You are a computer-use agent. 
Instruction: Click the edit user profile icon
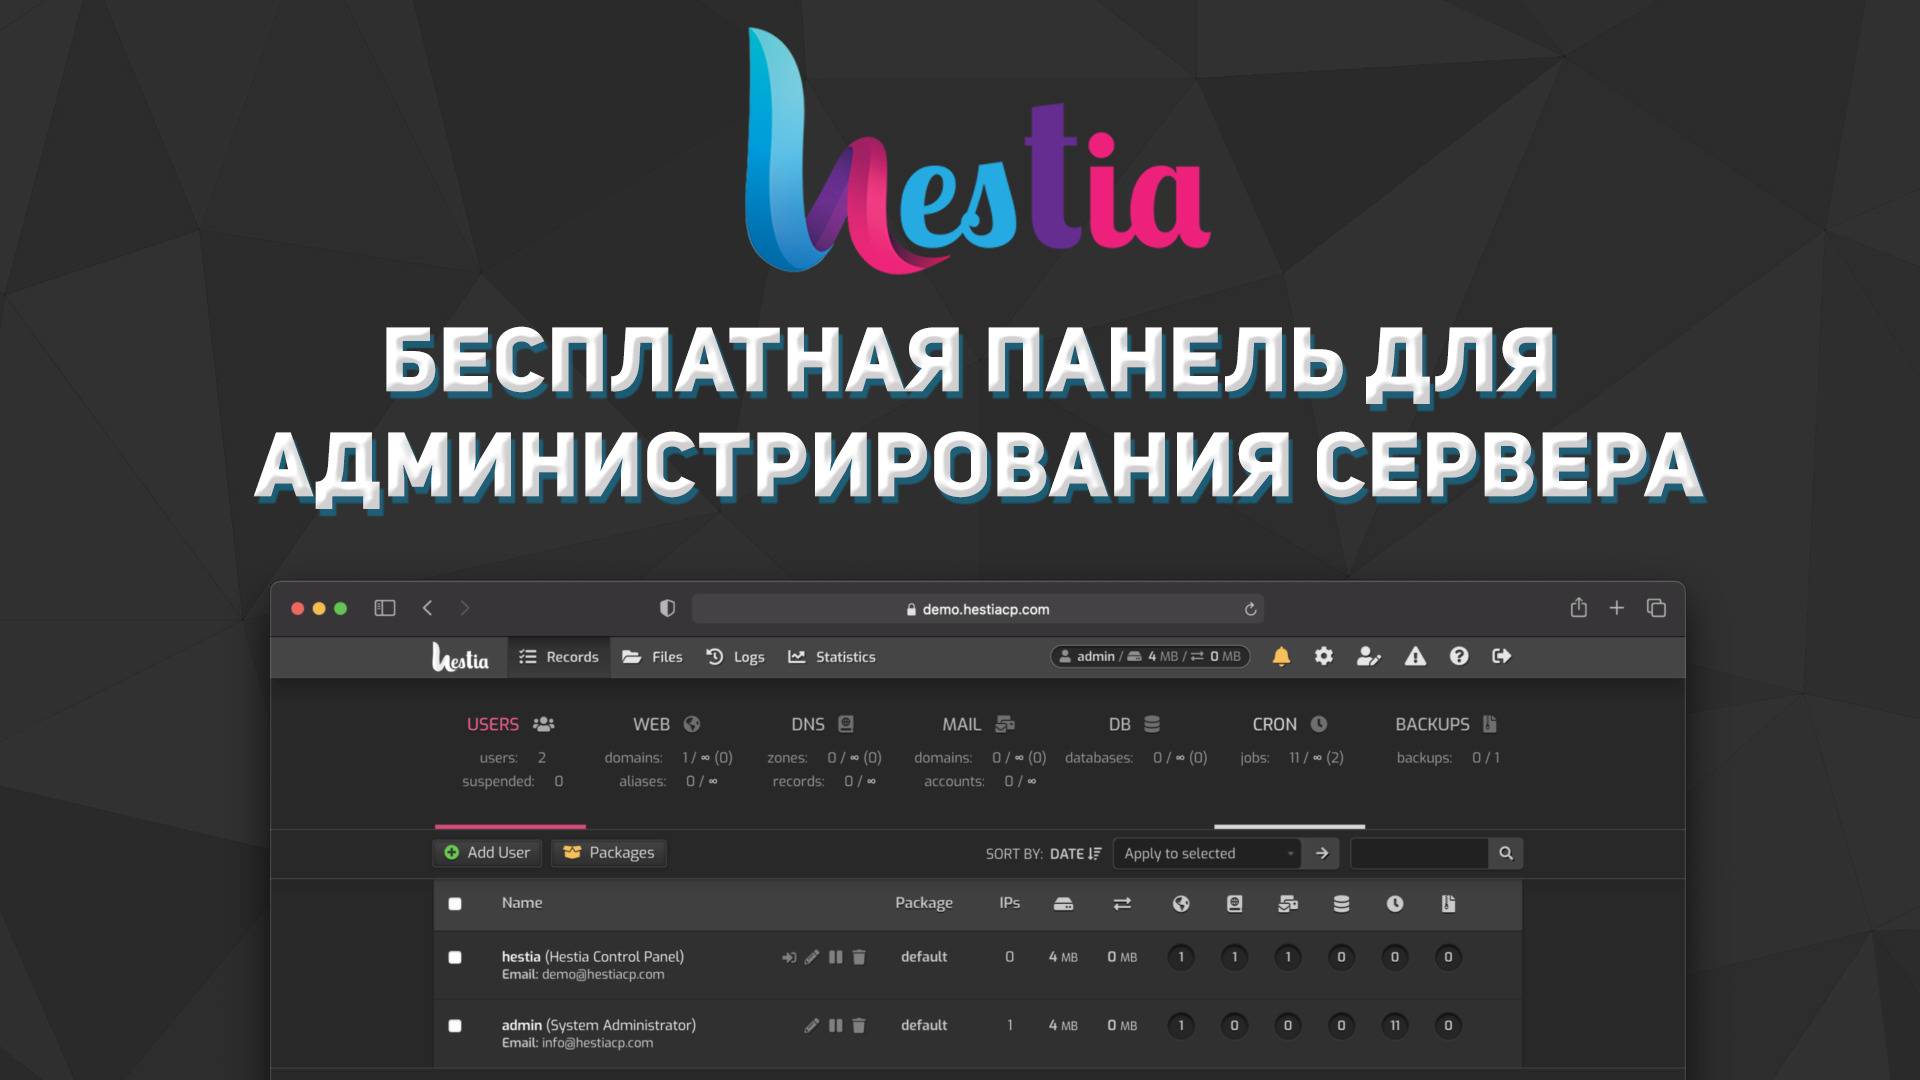coord(1368,656)
